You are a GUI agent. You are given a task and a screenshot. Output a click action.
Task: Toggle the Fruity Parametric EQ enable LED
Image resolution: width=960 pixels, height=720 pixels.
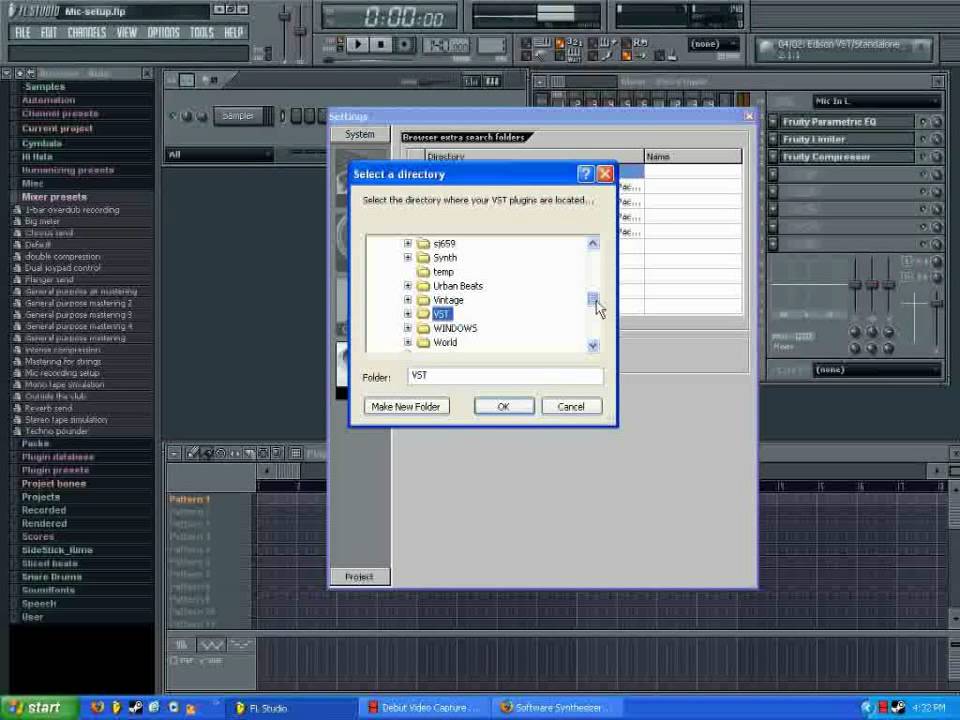(x=923, y=122)
